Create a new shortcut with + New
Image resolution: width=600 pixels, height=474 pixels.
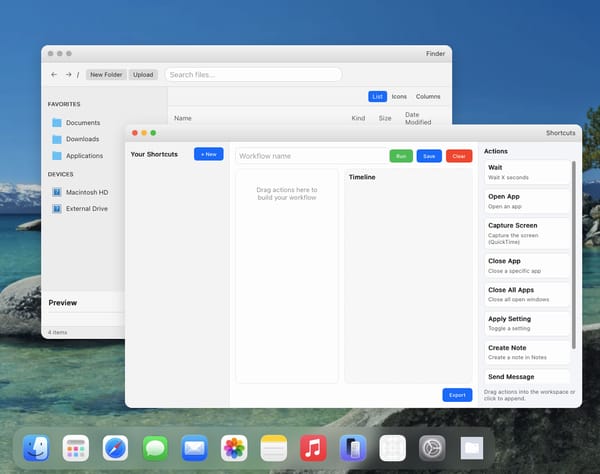(209, 154)
